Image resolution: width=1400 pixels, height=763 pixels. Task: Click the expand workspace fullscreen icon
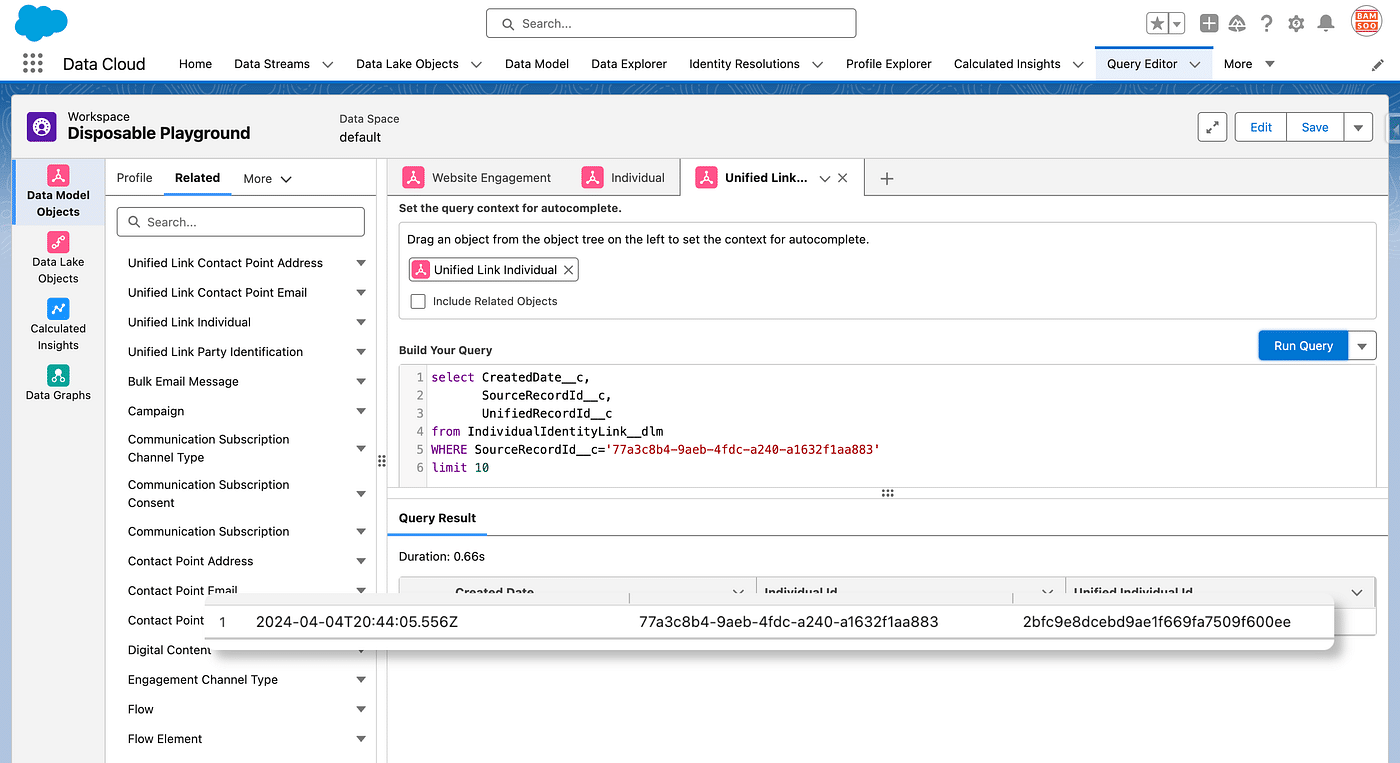coord(1212,127)
